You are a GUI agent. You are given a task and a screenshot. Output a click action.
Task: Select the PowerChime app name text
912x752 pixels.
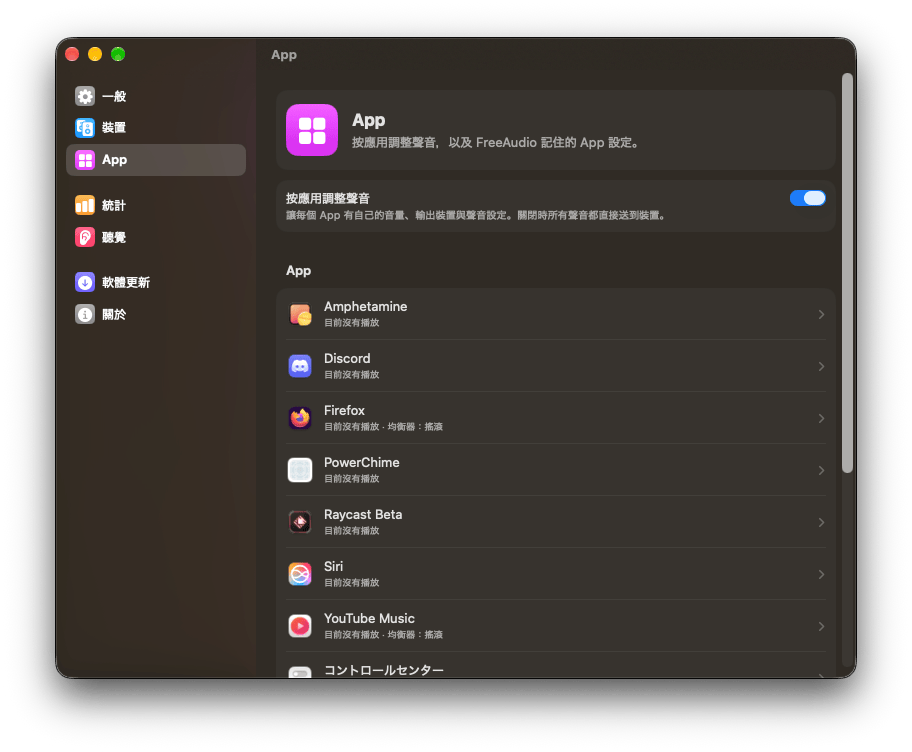[x=362, y=462]
